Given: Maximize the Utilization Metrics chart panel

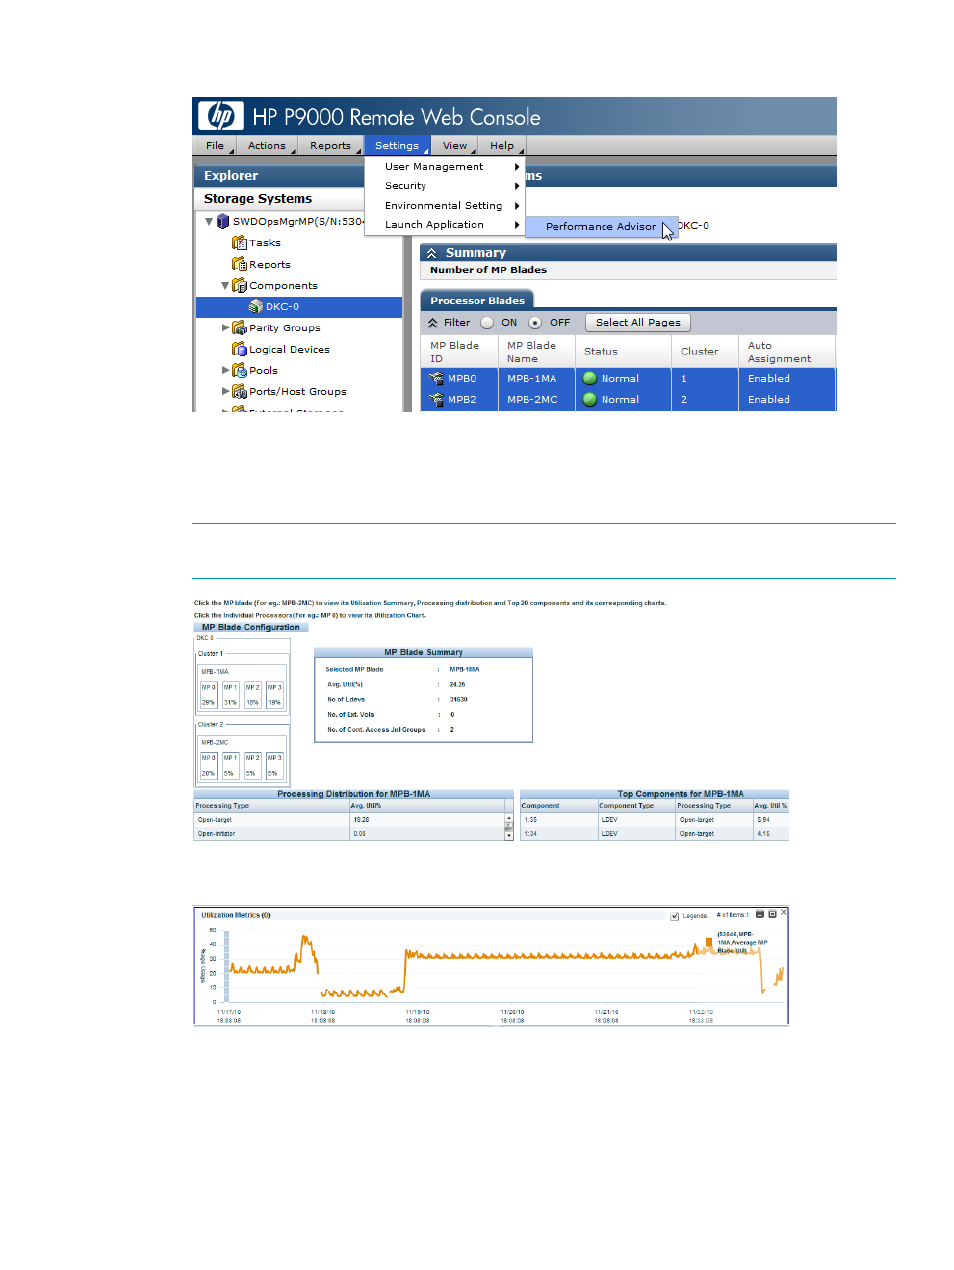Looking at the screenshot, I should coord(772,914).
